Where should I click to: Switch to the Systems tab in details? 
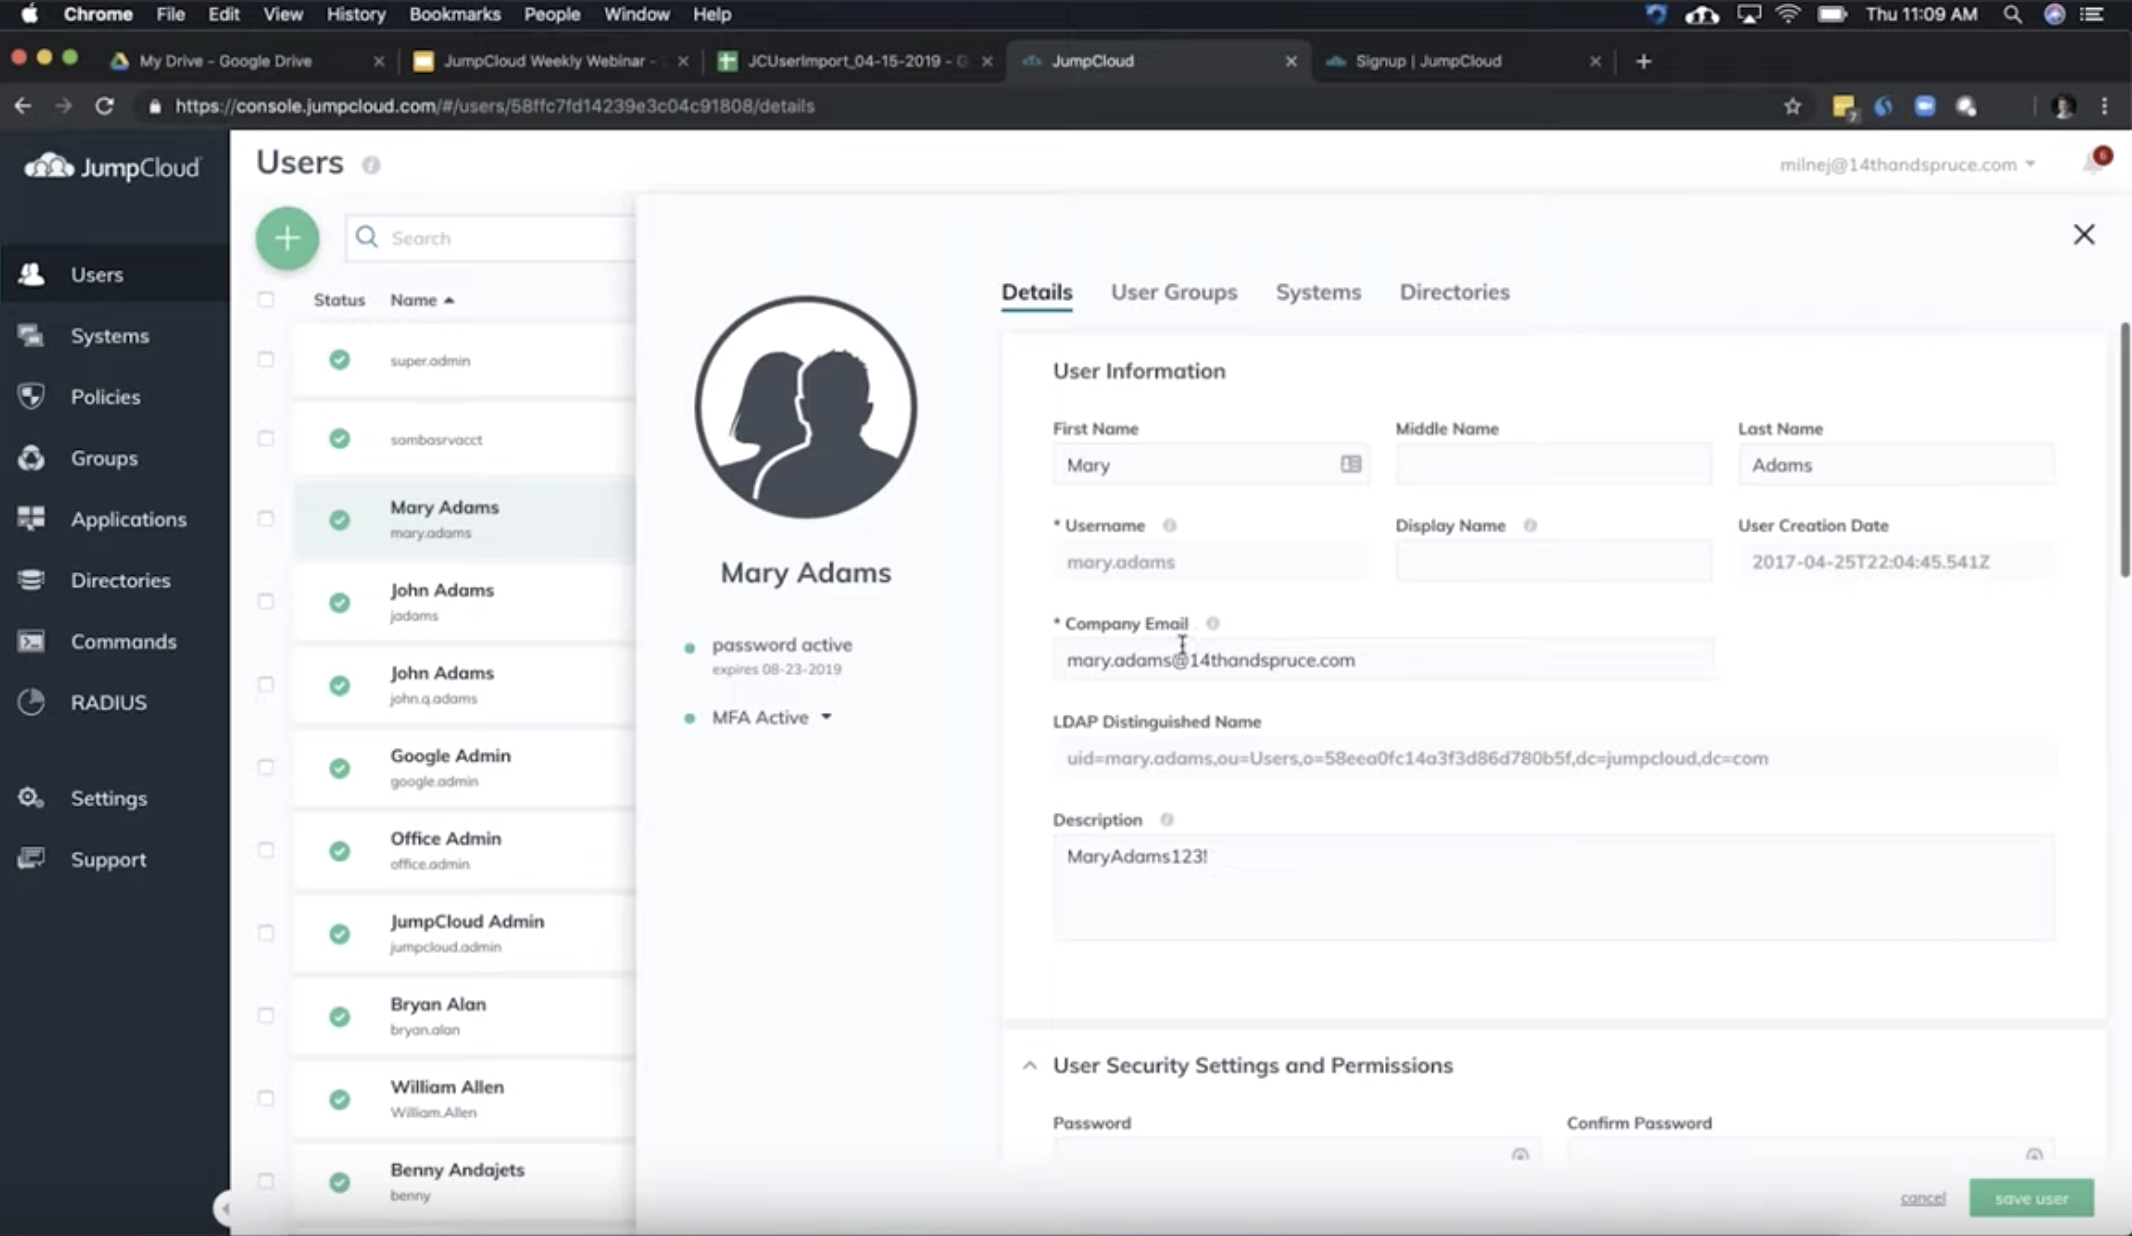coord(1318,292)
